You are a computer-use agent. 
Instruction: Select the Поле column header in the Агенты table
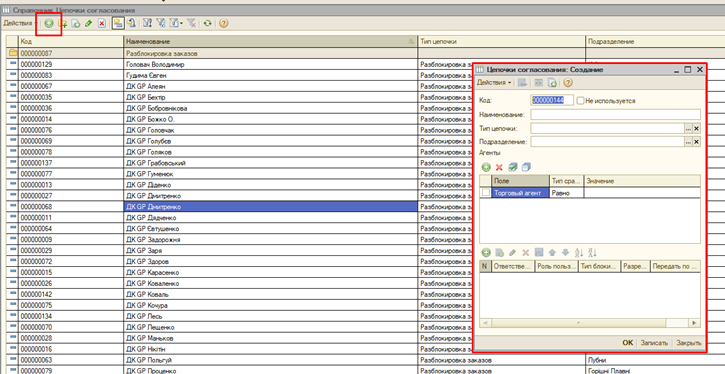(x=521, y=181)
